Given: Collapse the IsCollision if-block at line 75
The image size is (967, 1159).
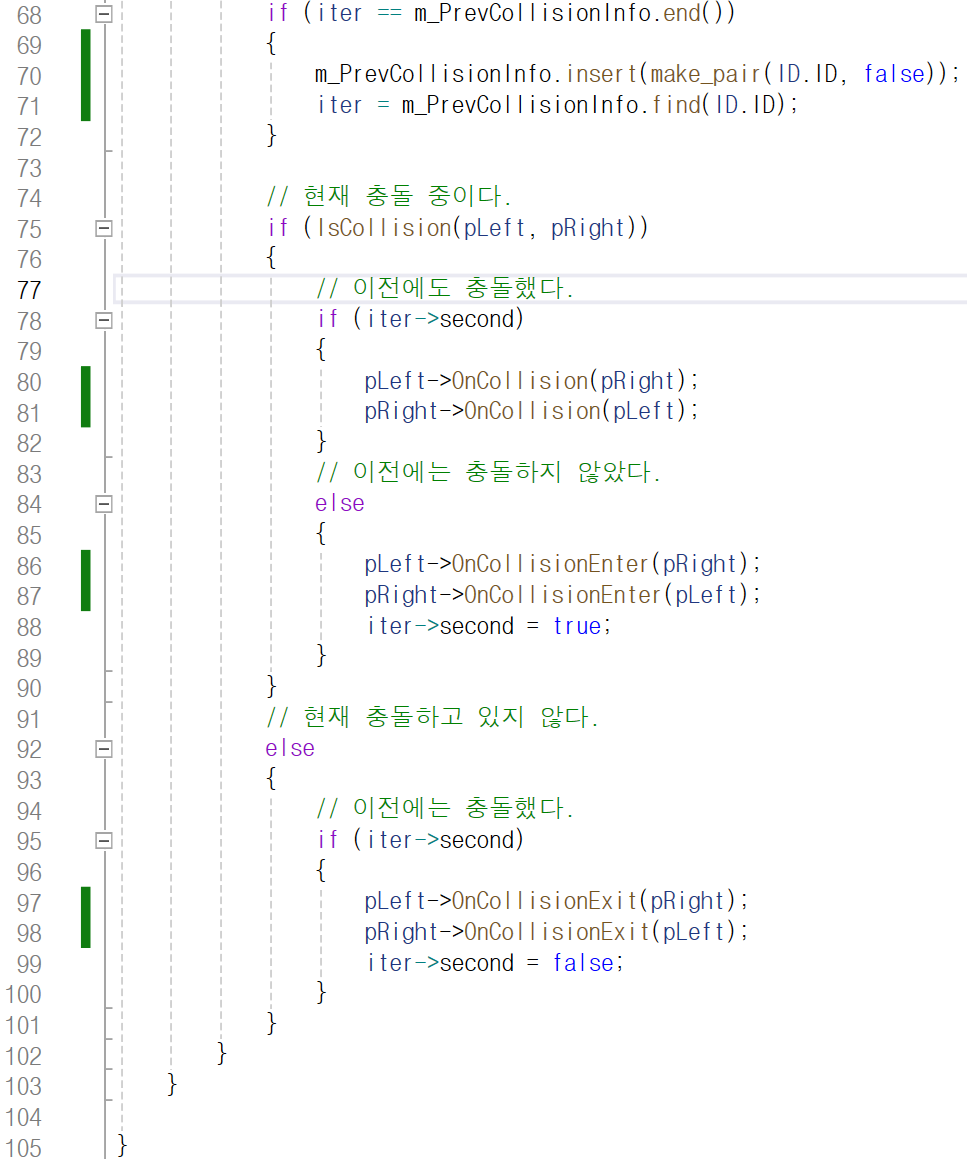Looking at the screenshot, I should point(104,228).
